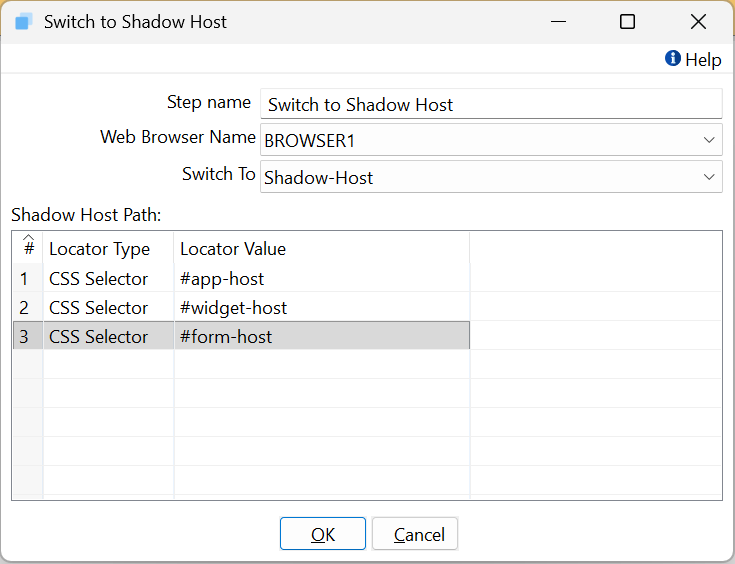This screenshot has width=735, height=564.
Task: Maximize the Switch to Shadow Host window
Action: 627,22
